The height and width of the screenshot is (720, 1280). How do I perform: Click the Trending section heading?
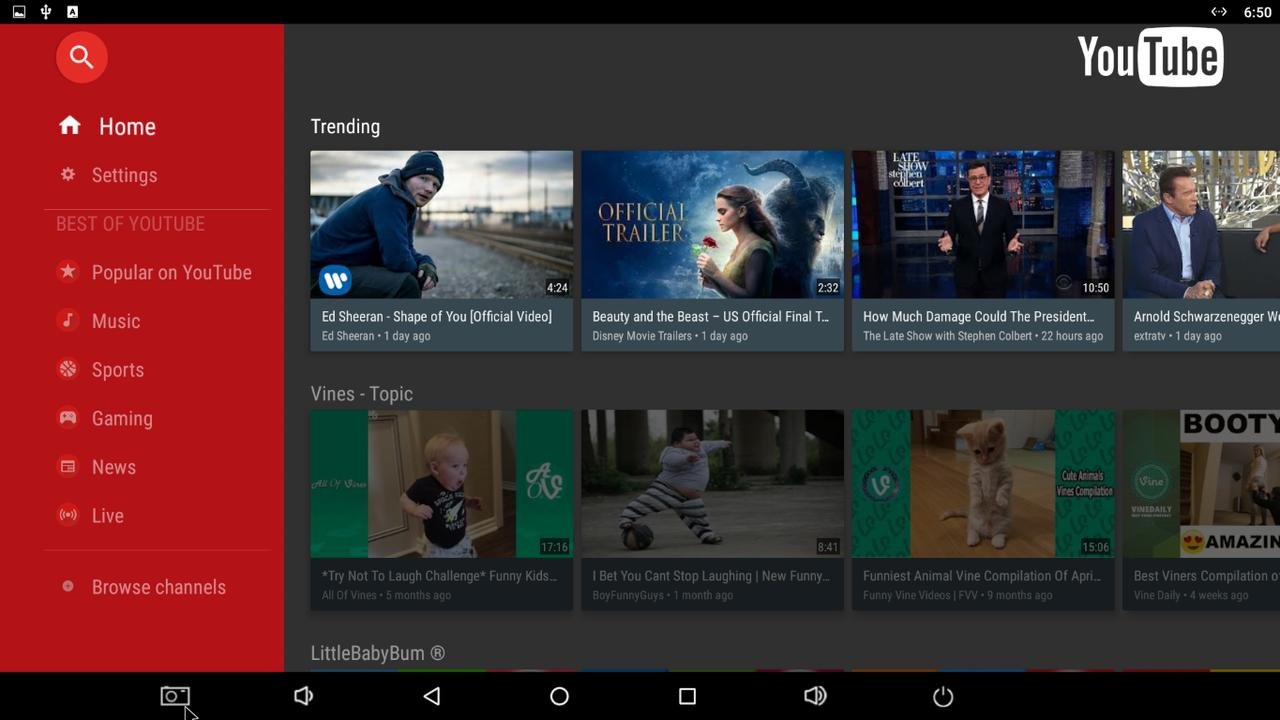[x=345, y=126]
